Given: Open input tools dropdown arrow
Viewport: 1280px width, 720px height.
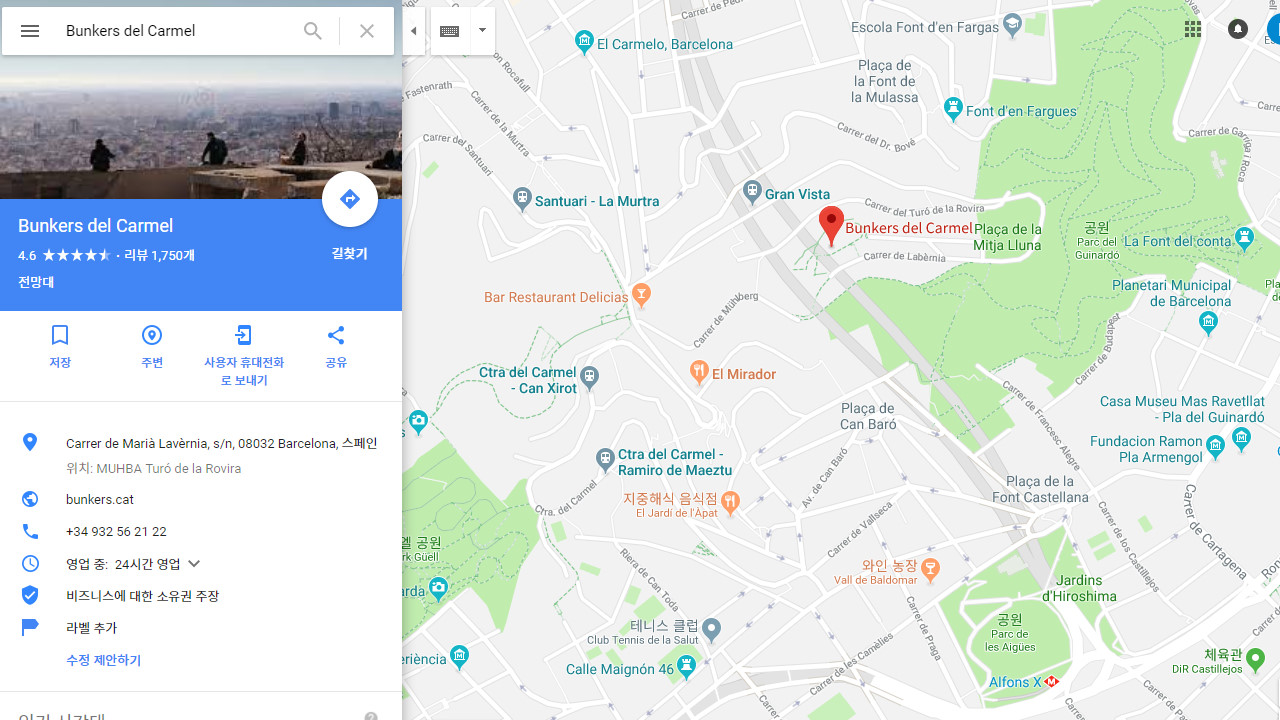Looking at the screenshot, I should point(482,31).
